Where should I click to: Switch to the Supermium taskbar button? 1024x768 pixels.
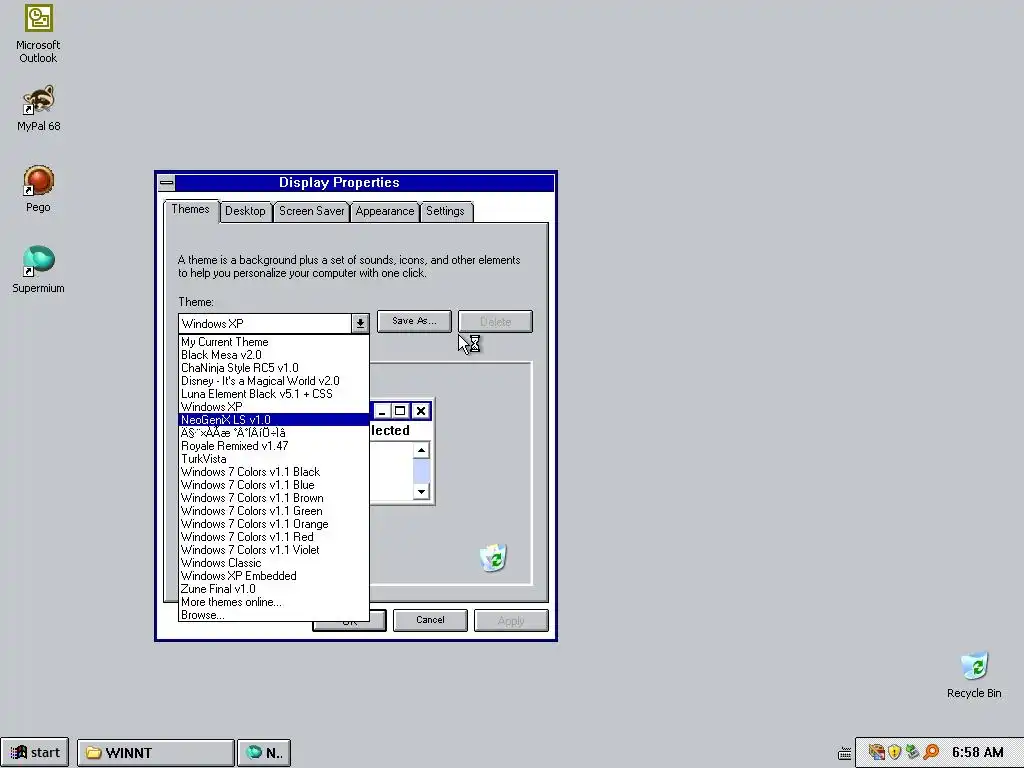pyautogui.click(x=264, y=752)
